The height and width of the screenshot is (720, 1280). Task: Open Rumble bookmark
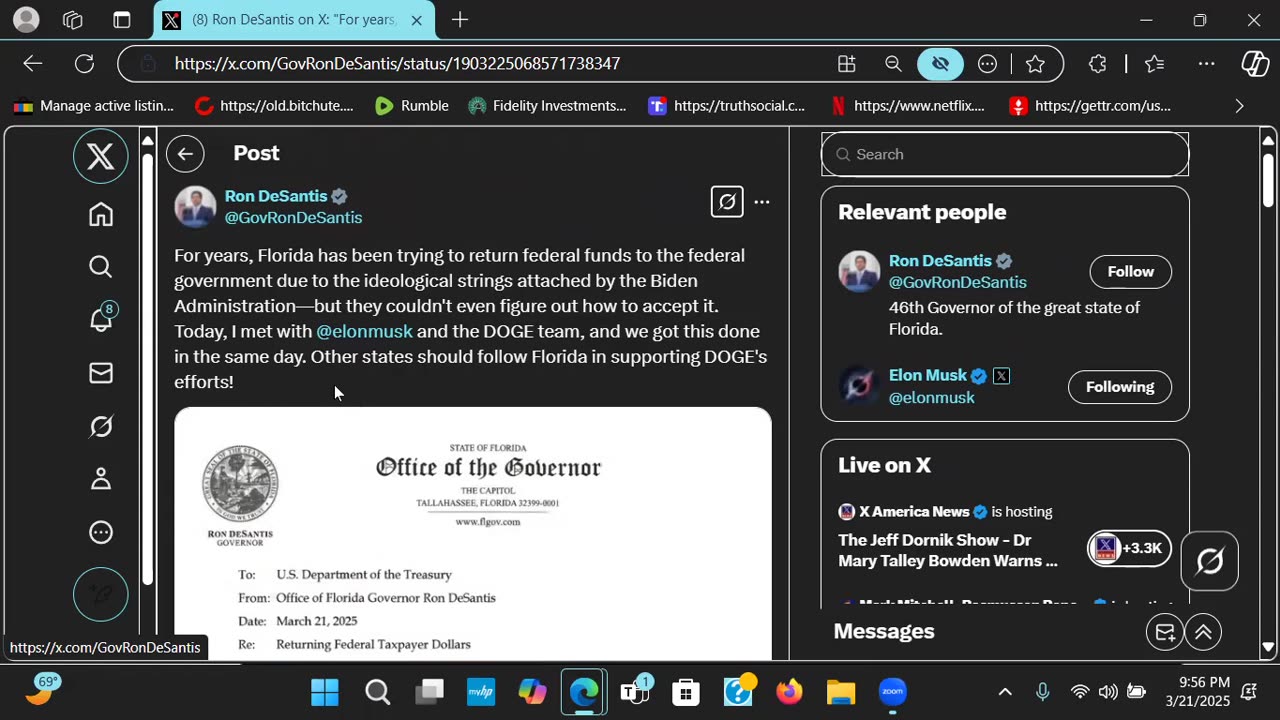click(x=412, y=106)
